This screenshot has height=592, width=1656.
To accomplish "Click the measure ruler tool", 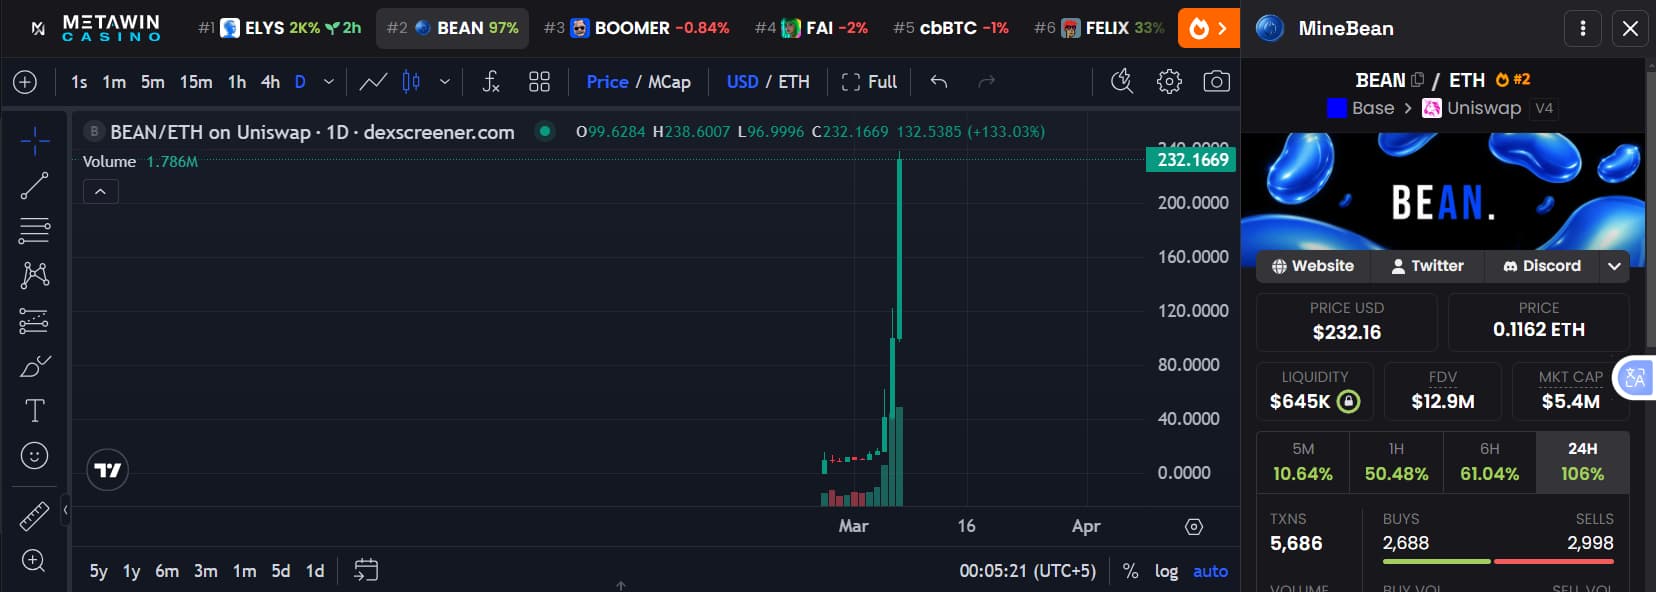I will tap(34, 516).
